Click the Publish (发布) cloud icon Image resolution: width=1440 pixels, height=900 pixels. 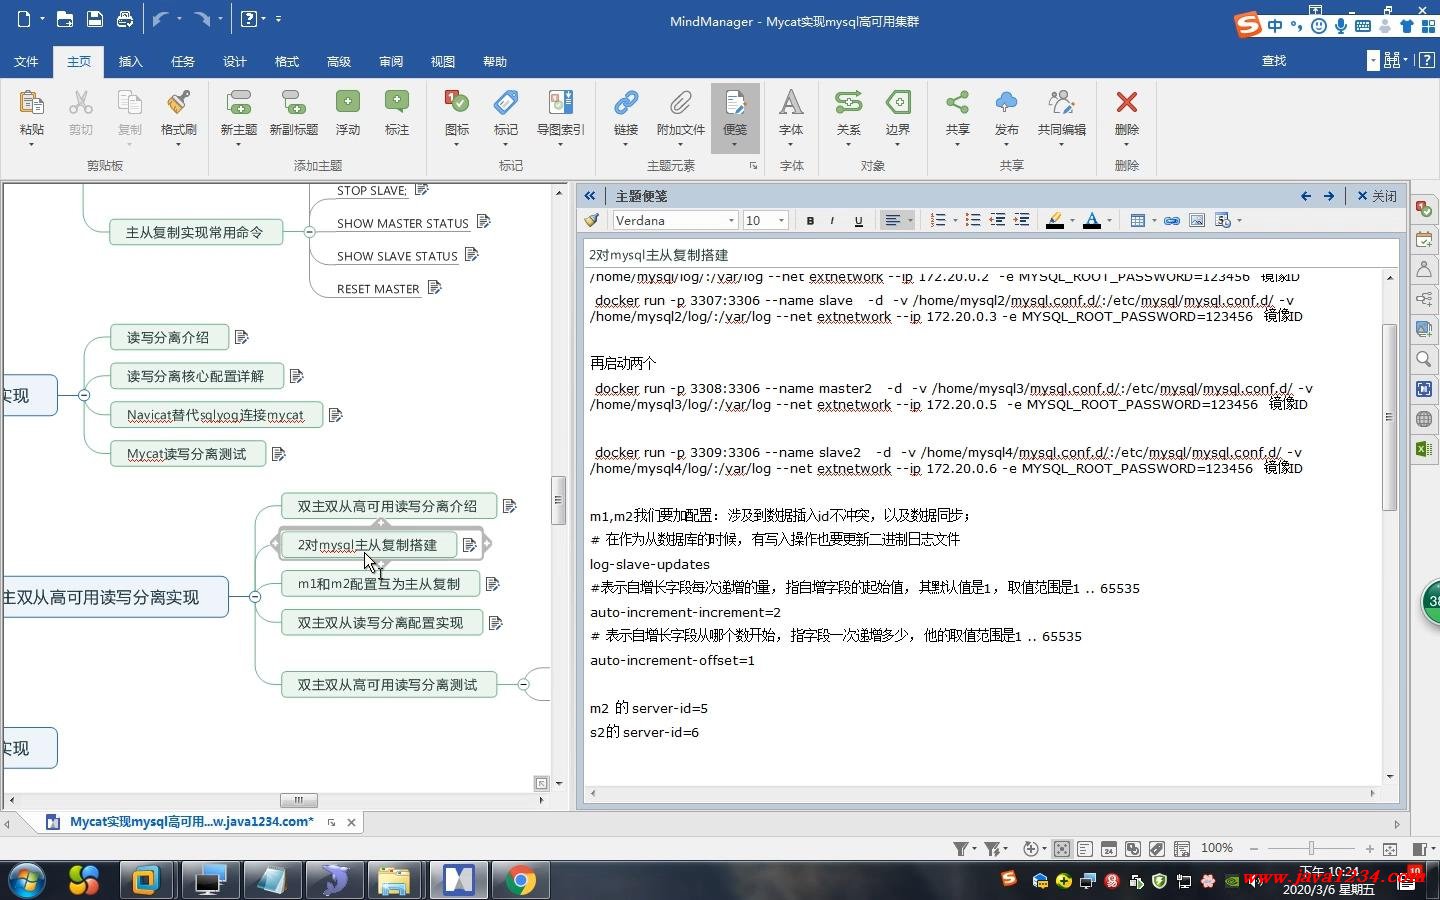pyautogui.click(x=1006, y=103)
